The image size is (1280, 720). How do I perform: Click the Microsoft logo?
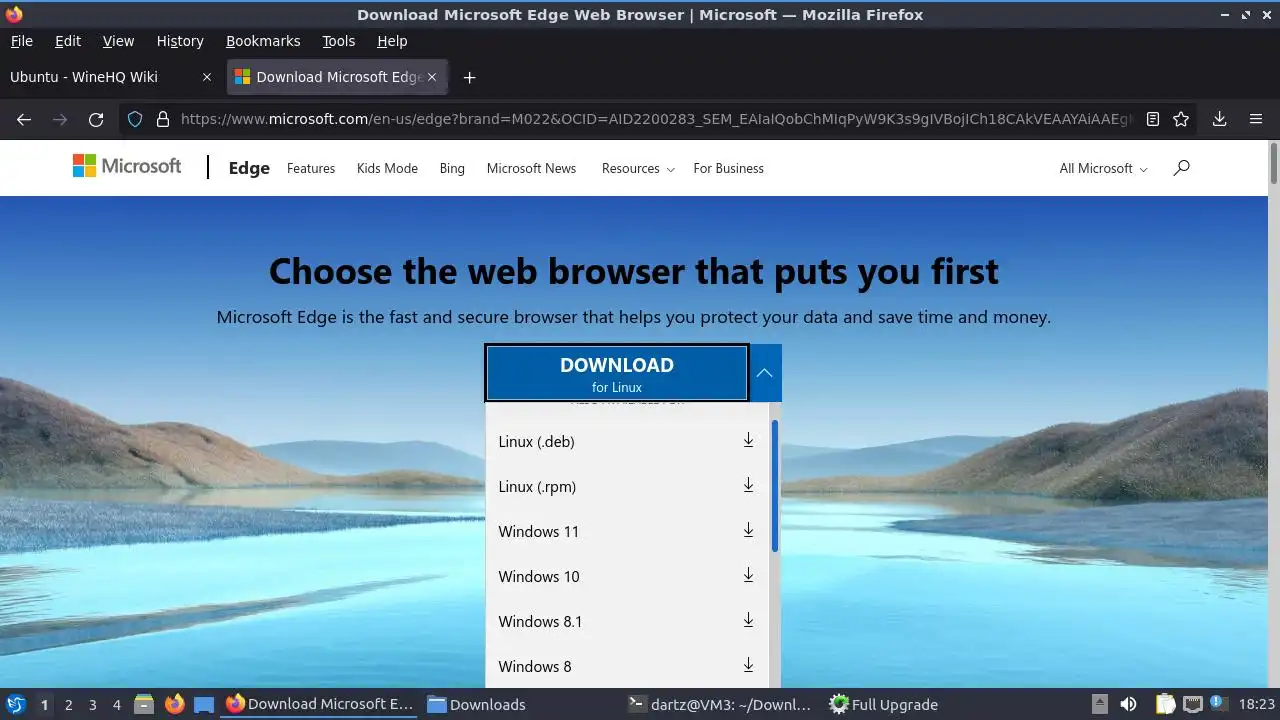coord(127,166)
